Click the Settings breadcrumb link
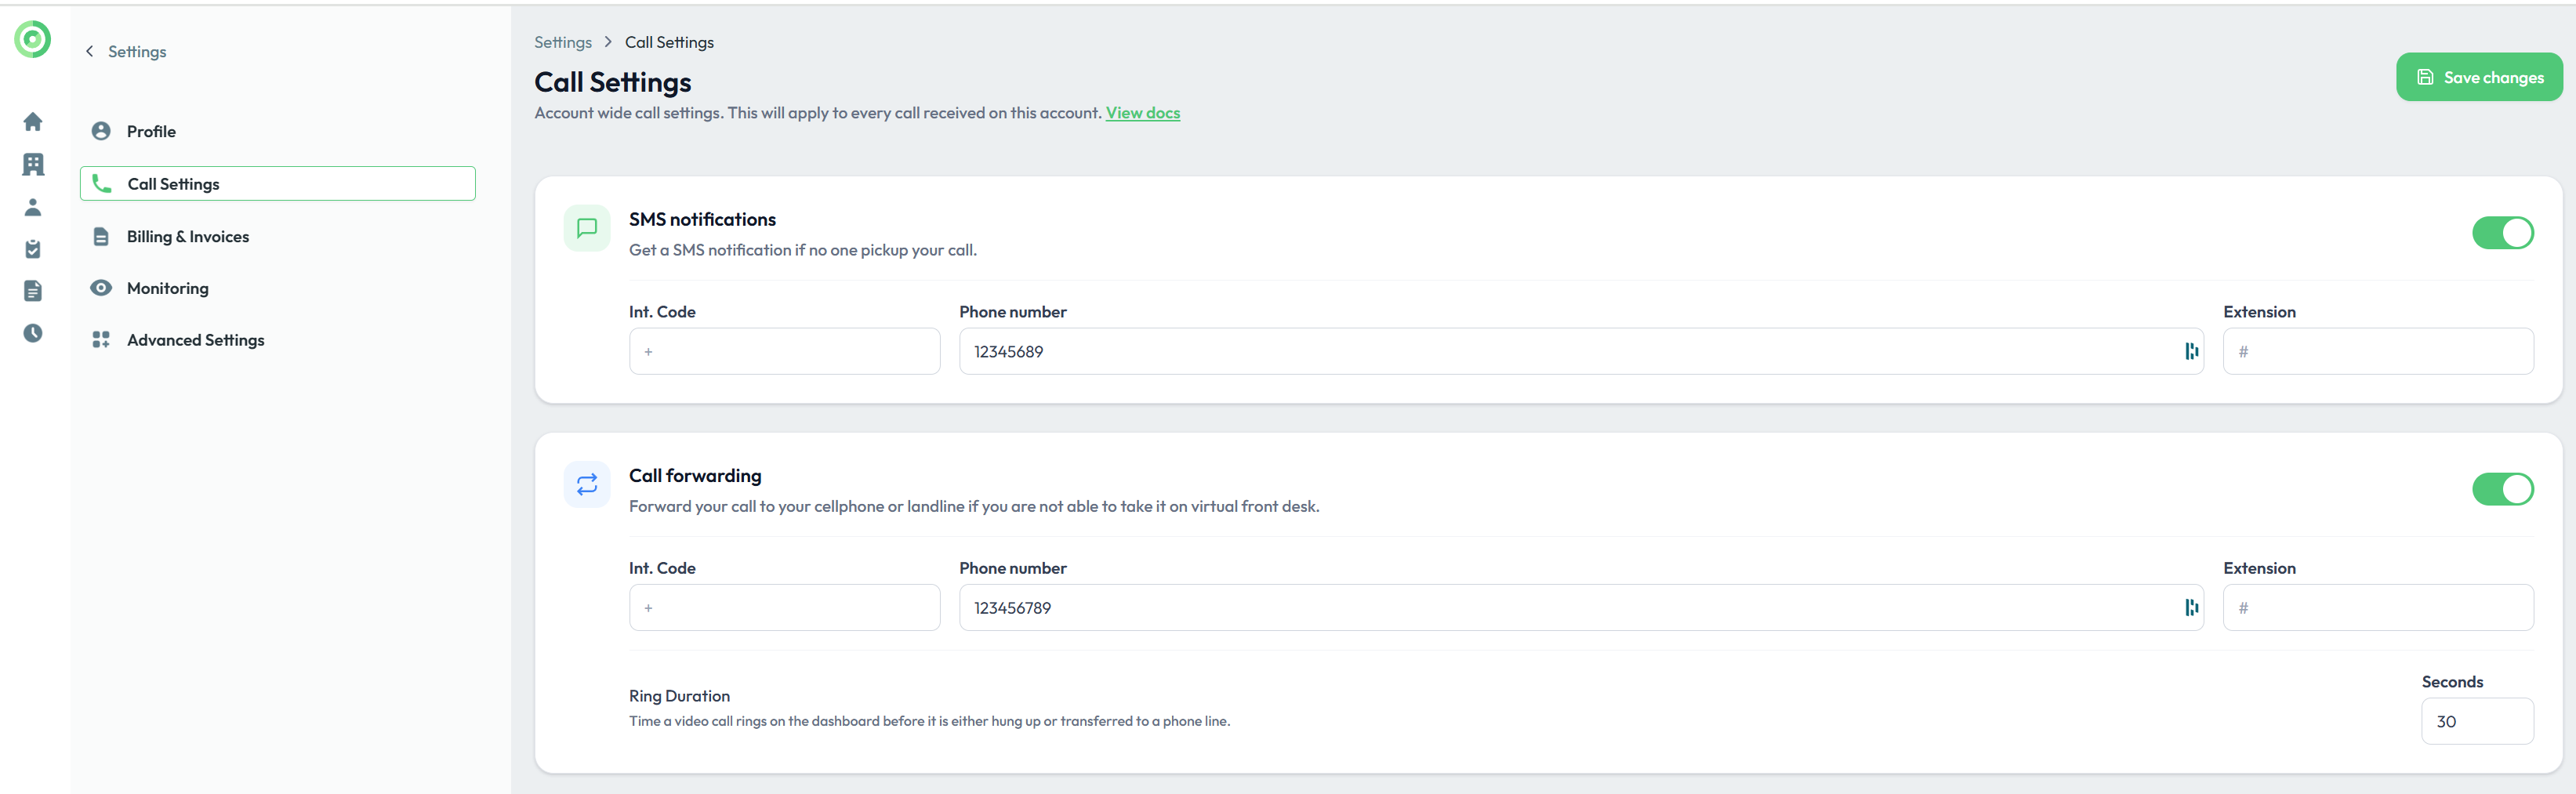This screenshot has width=2576, height=794. (x=562, y=42)
